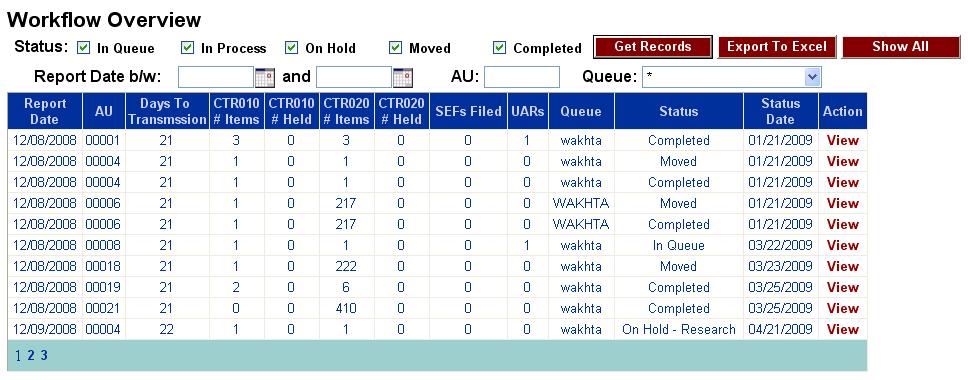The height and width of the screenshot is (380, 968).
Task: Click into the AU input field
Action: pyautogui.click(x=522, y=78)
